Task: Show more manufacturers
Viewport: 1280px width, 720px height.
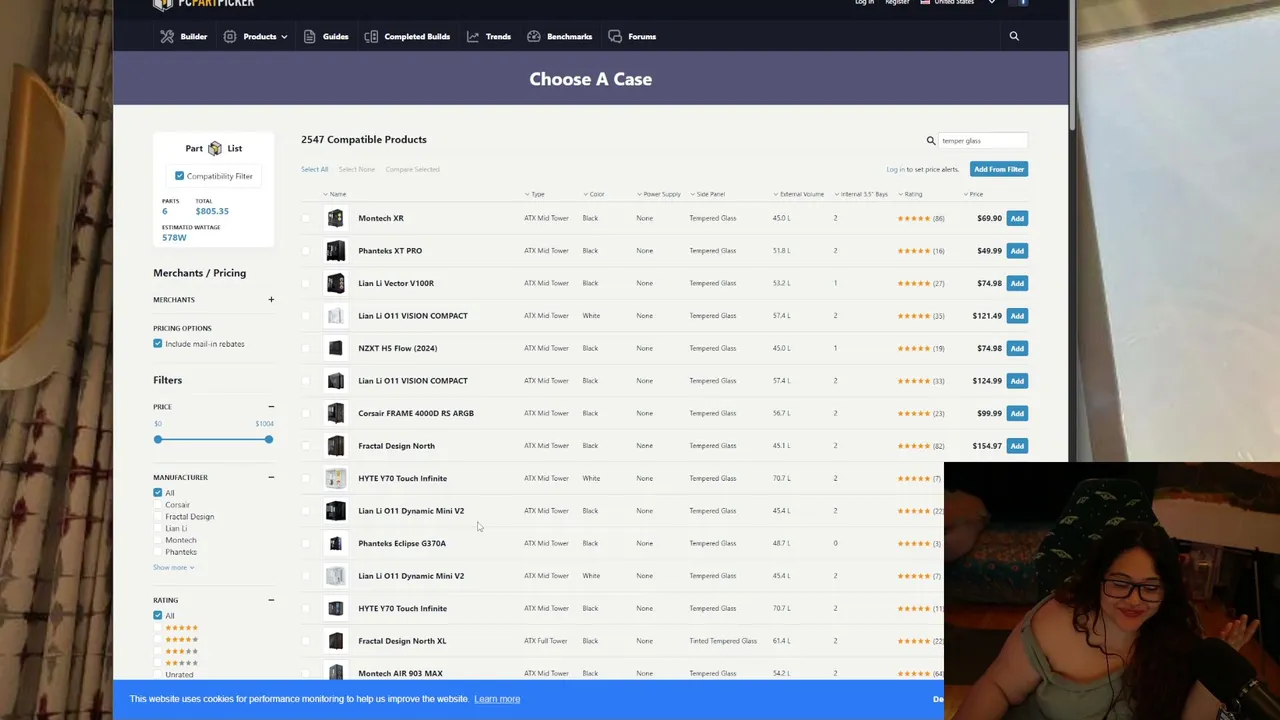Action: (x=173, y=568)
